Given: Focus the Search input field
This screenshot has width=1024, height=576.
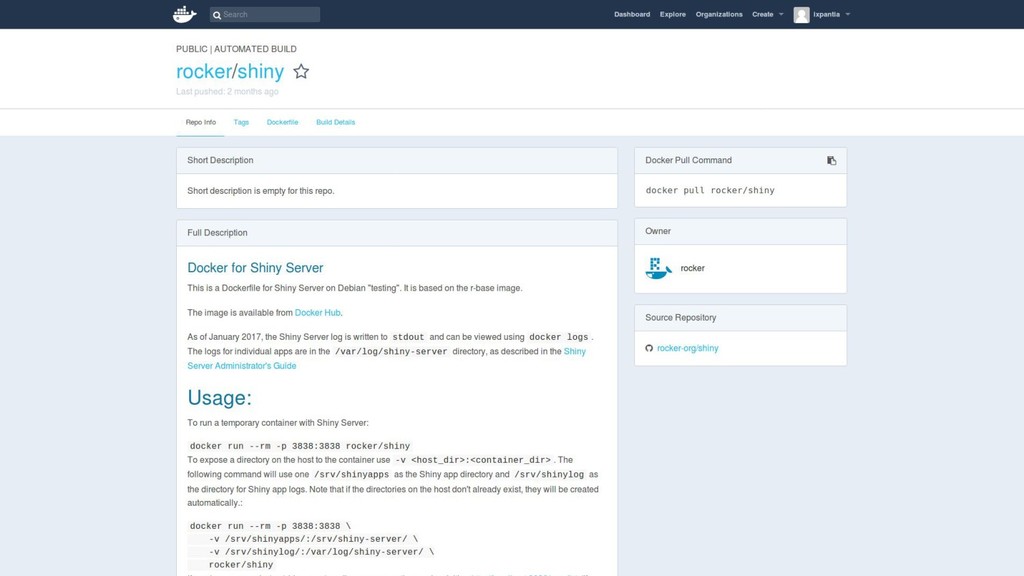Looking at the screenshot, I should (x=265, y=14).
